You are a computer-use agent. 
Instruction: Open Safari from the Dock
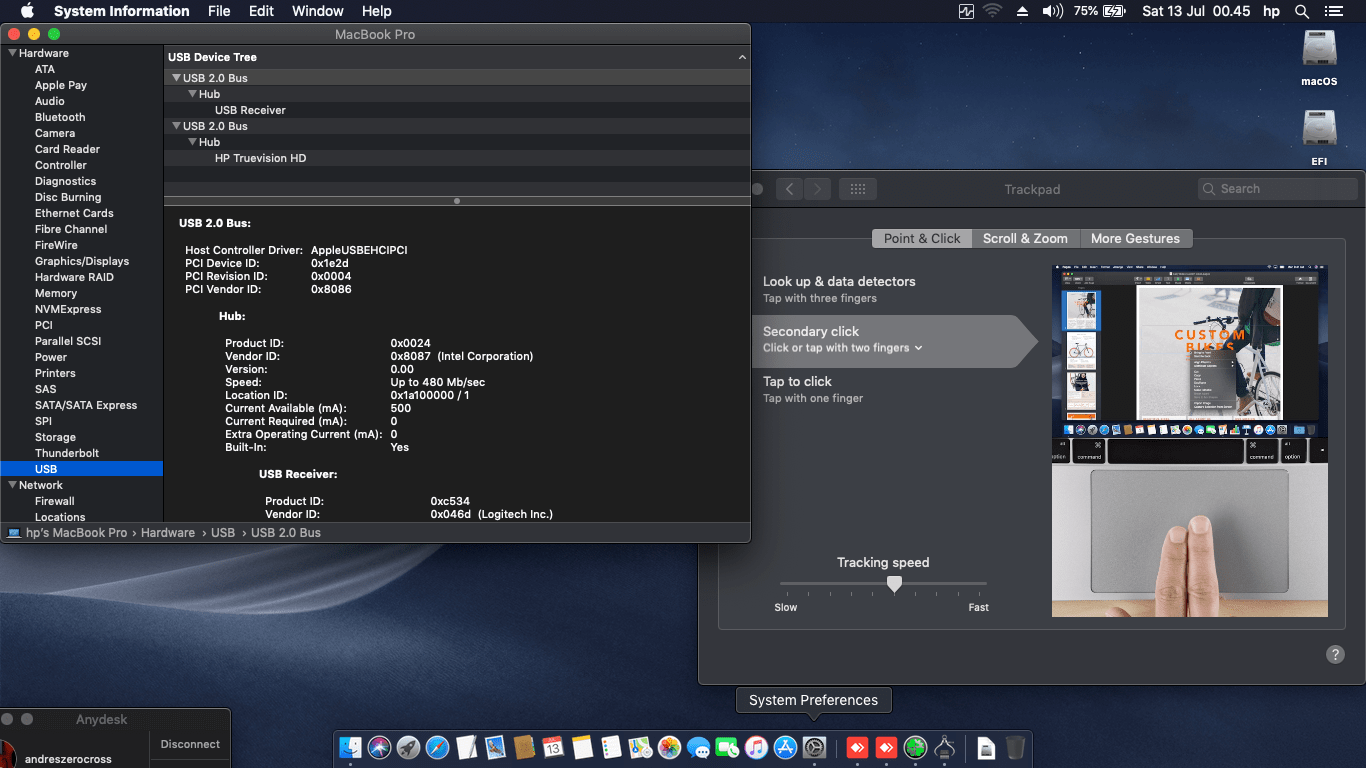point(437,747)
